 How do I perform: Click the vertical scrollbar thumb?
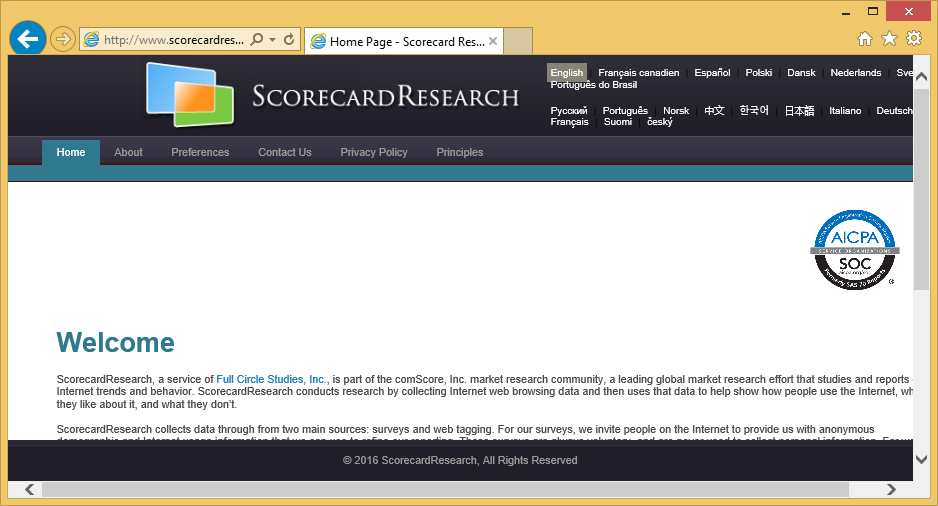(921, 190)
